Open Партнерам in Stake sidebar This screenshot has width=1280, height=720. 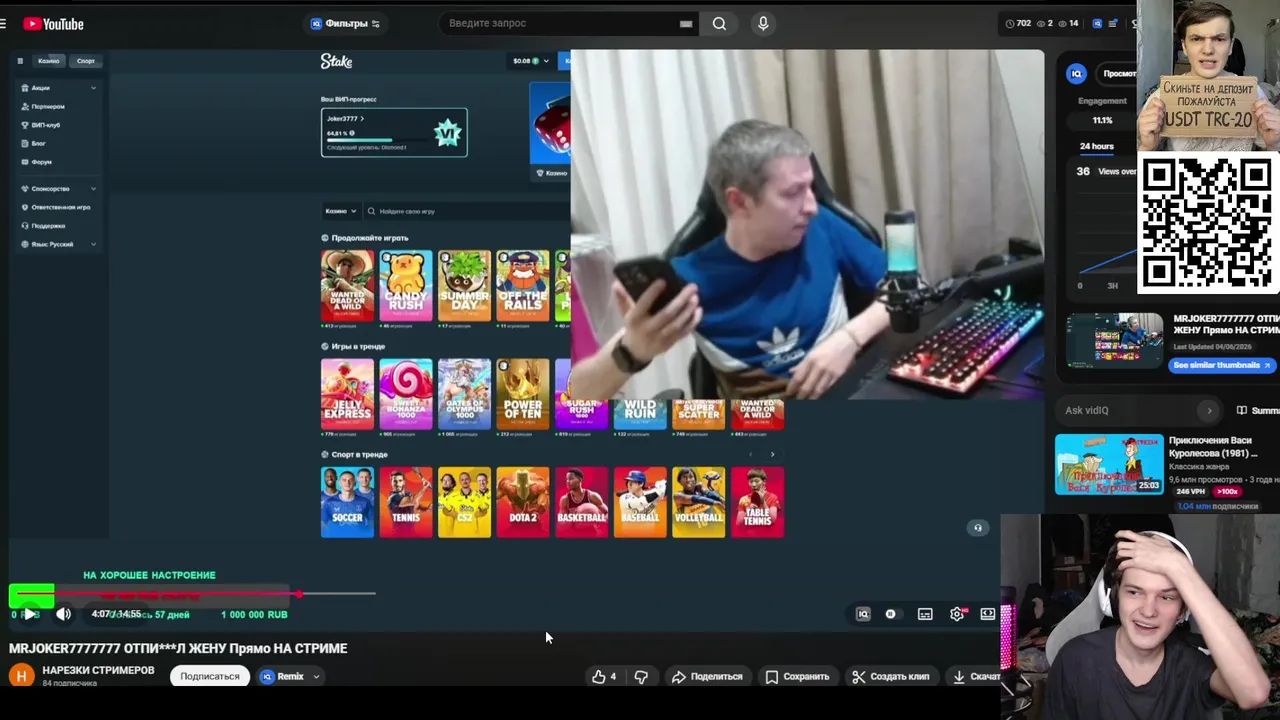click(47, 106)
